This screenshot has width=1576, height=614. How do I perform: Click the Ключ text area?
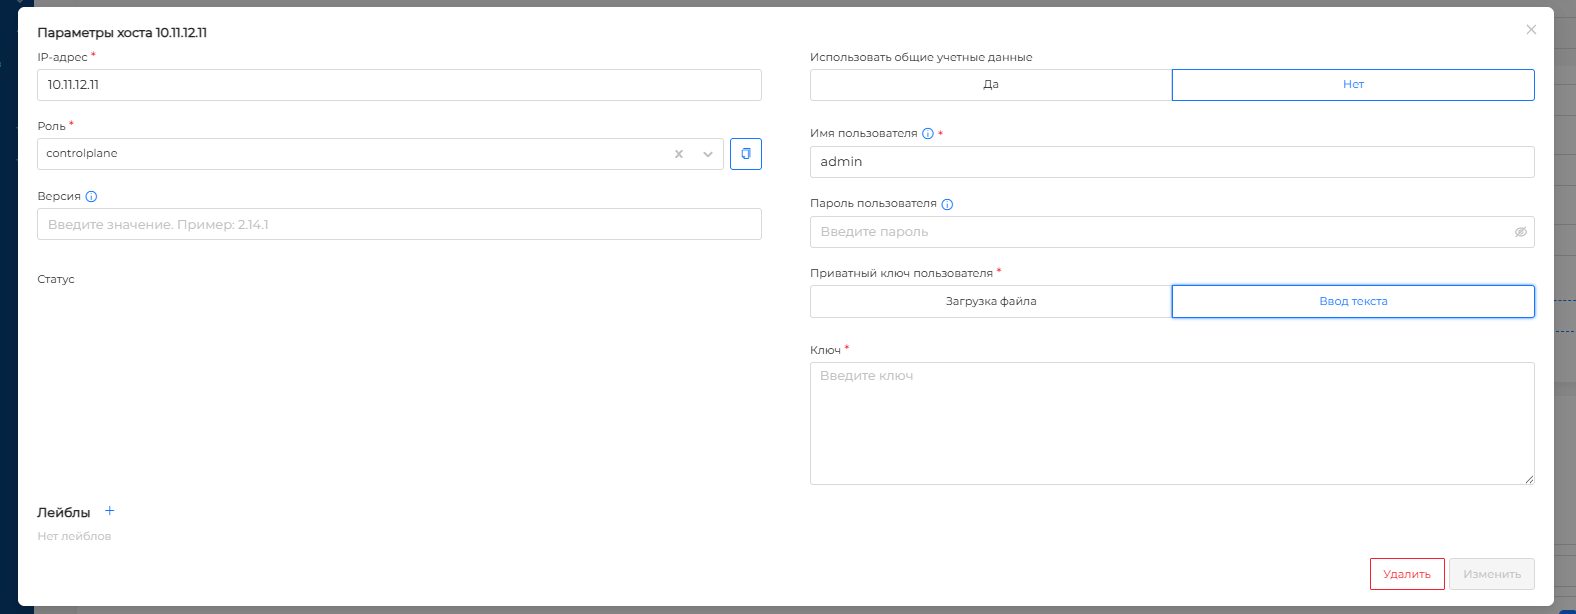(x=1172, y=423)
